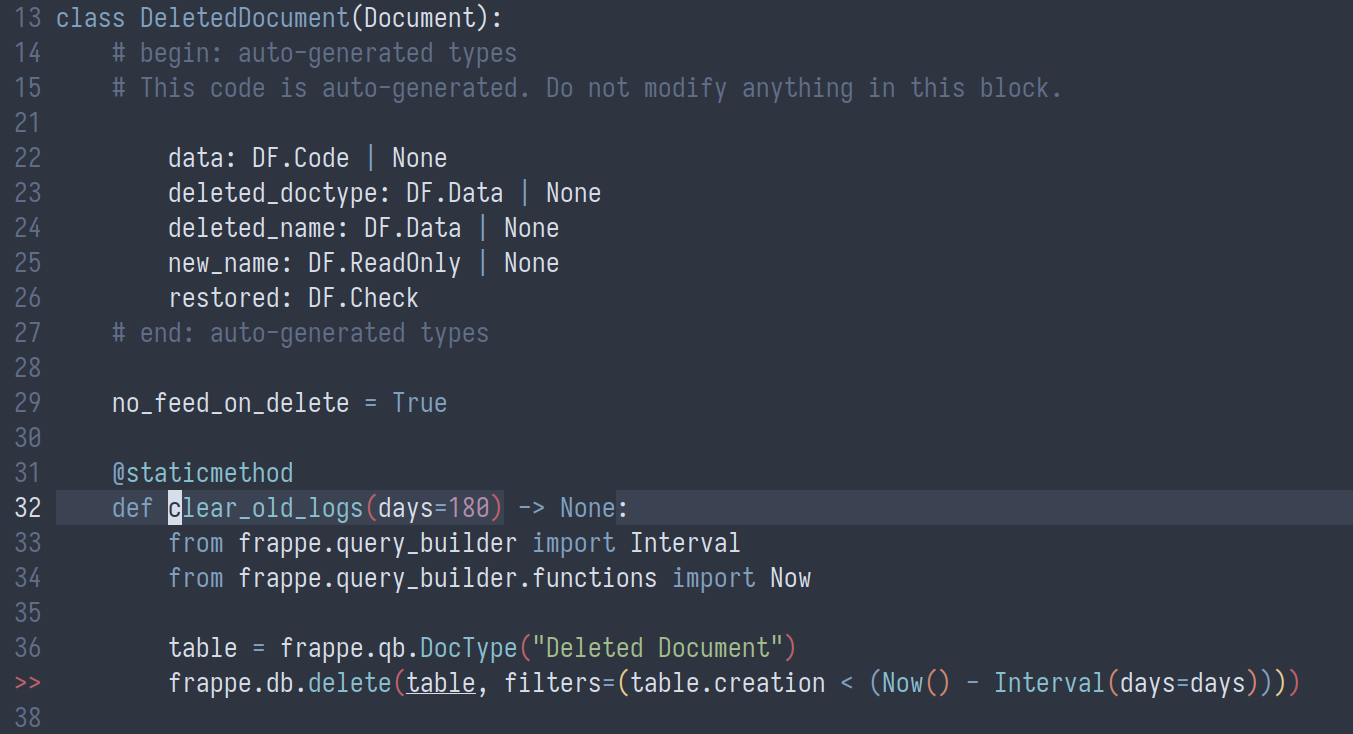Click the deleted_doctype field name
Image resolution: width=1353 pixels, height=734 pixels.
click(x=279, y=193)
